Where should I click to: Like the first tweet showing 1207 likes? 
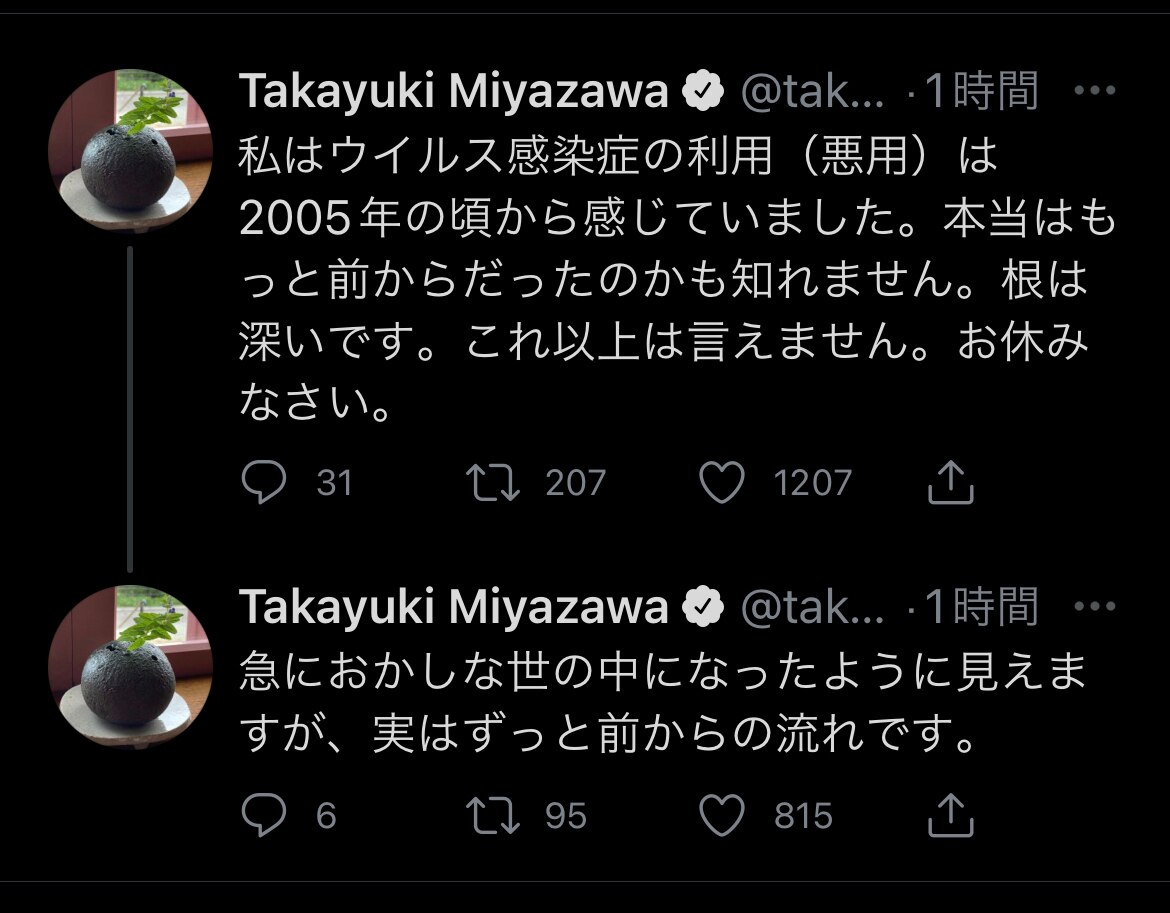click(722, 482)
